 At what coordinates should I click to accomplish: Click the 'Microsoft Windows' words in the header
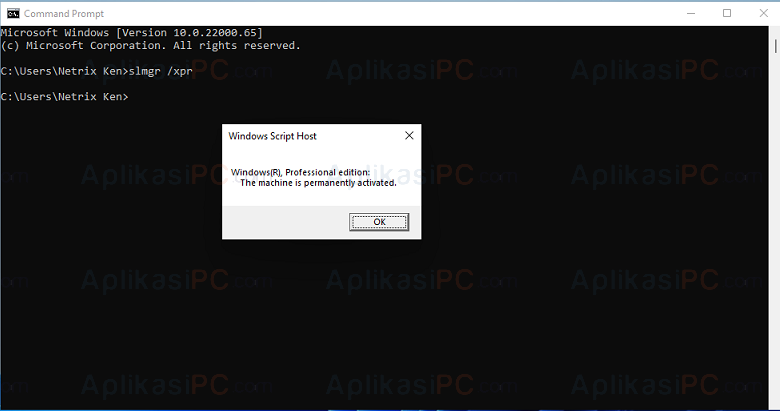coord(55,33)
